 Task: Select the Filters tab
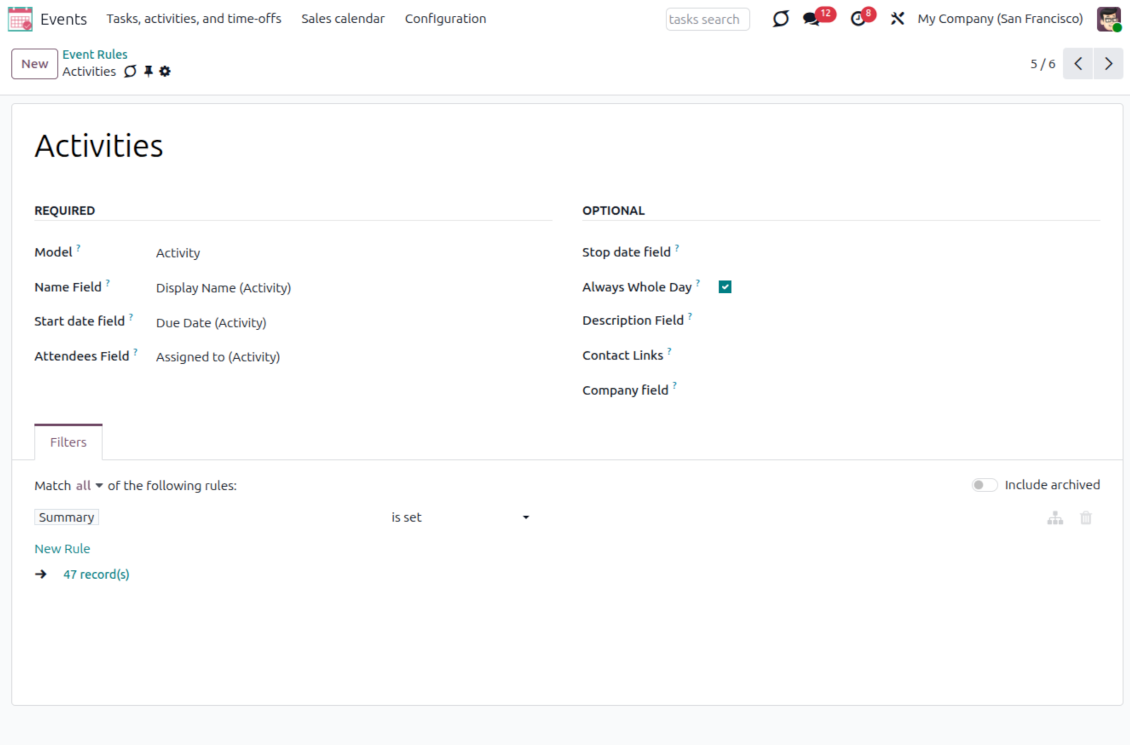[68, 442]
